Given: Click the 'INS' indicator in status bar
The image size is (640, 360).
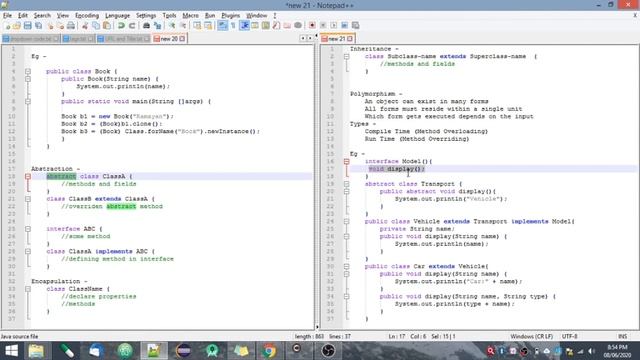Looking at the screenshot, I should [x=622, y=336].
